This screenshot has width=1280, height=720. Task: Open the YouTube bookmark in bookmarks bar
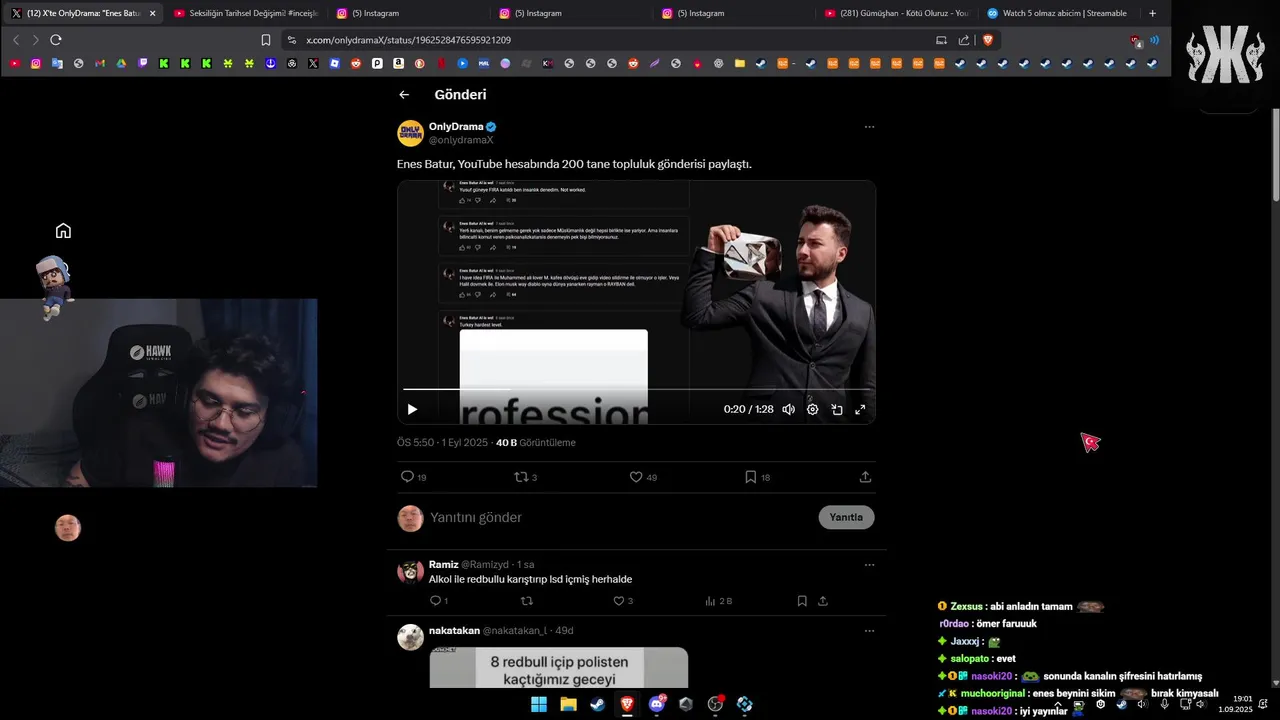click(x=14, y=63)
